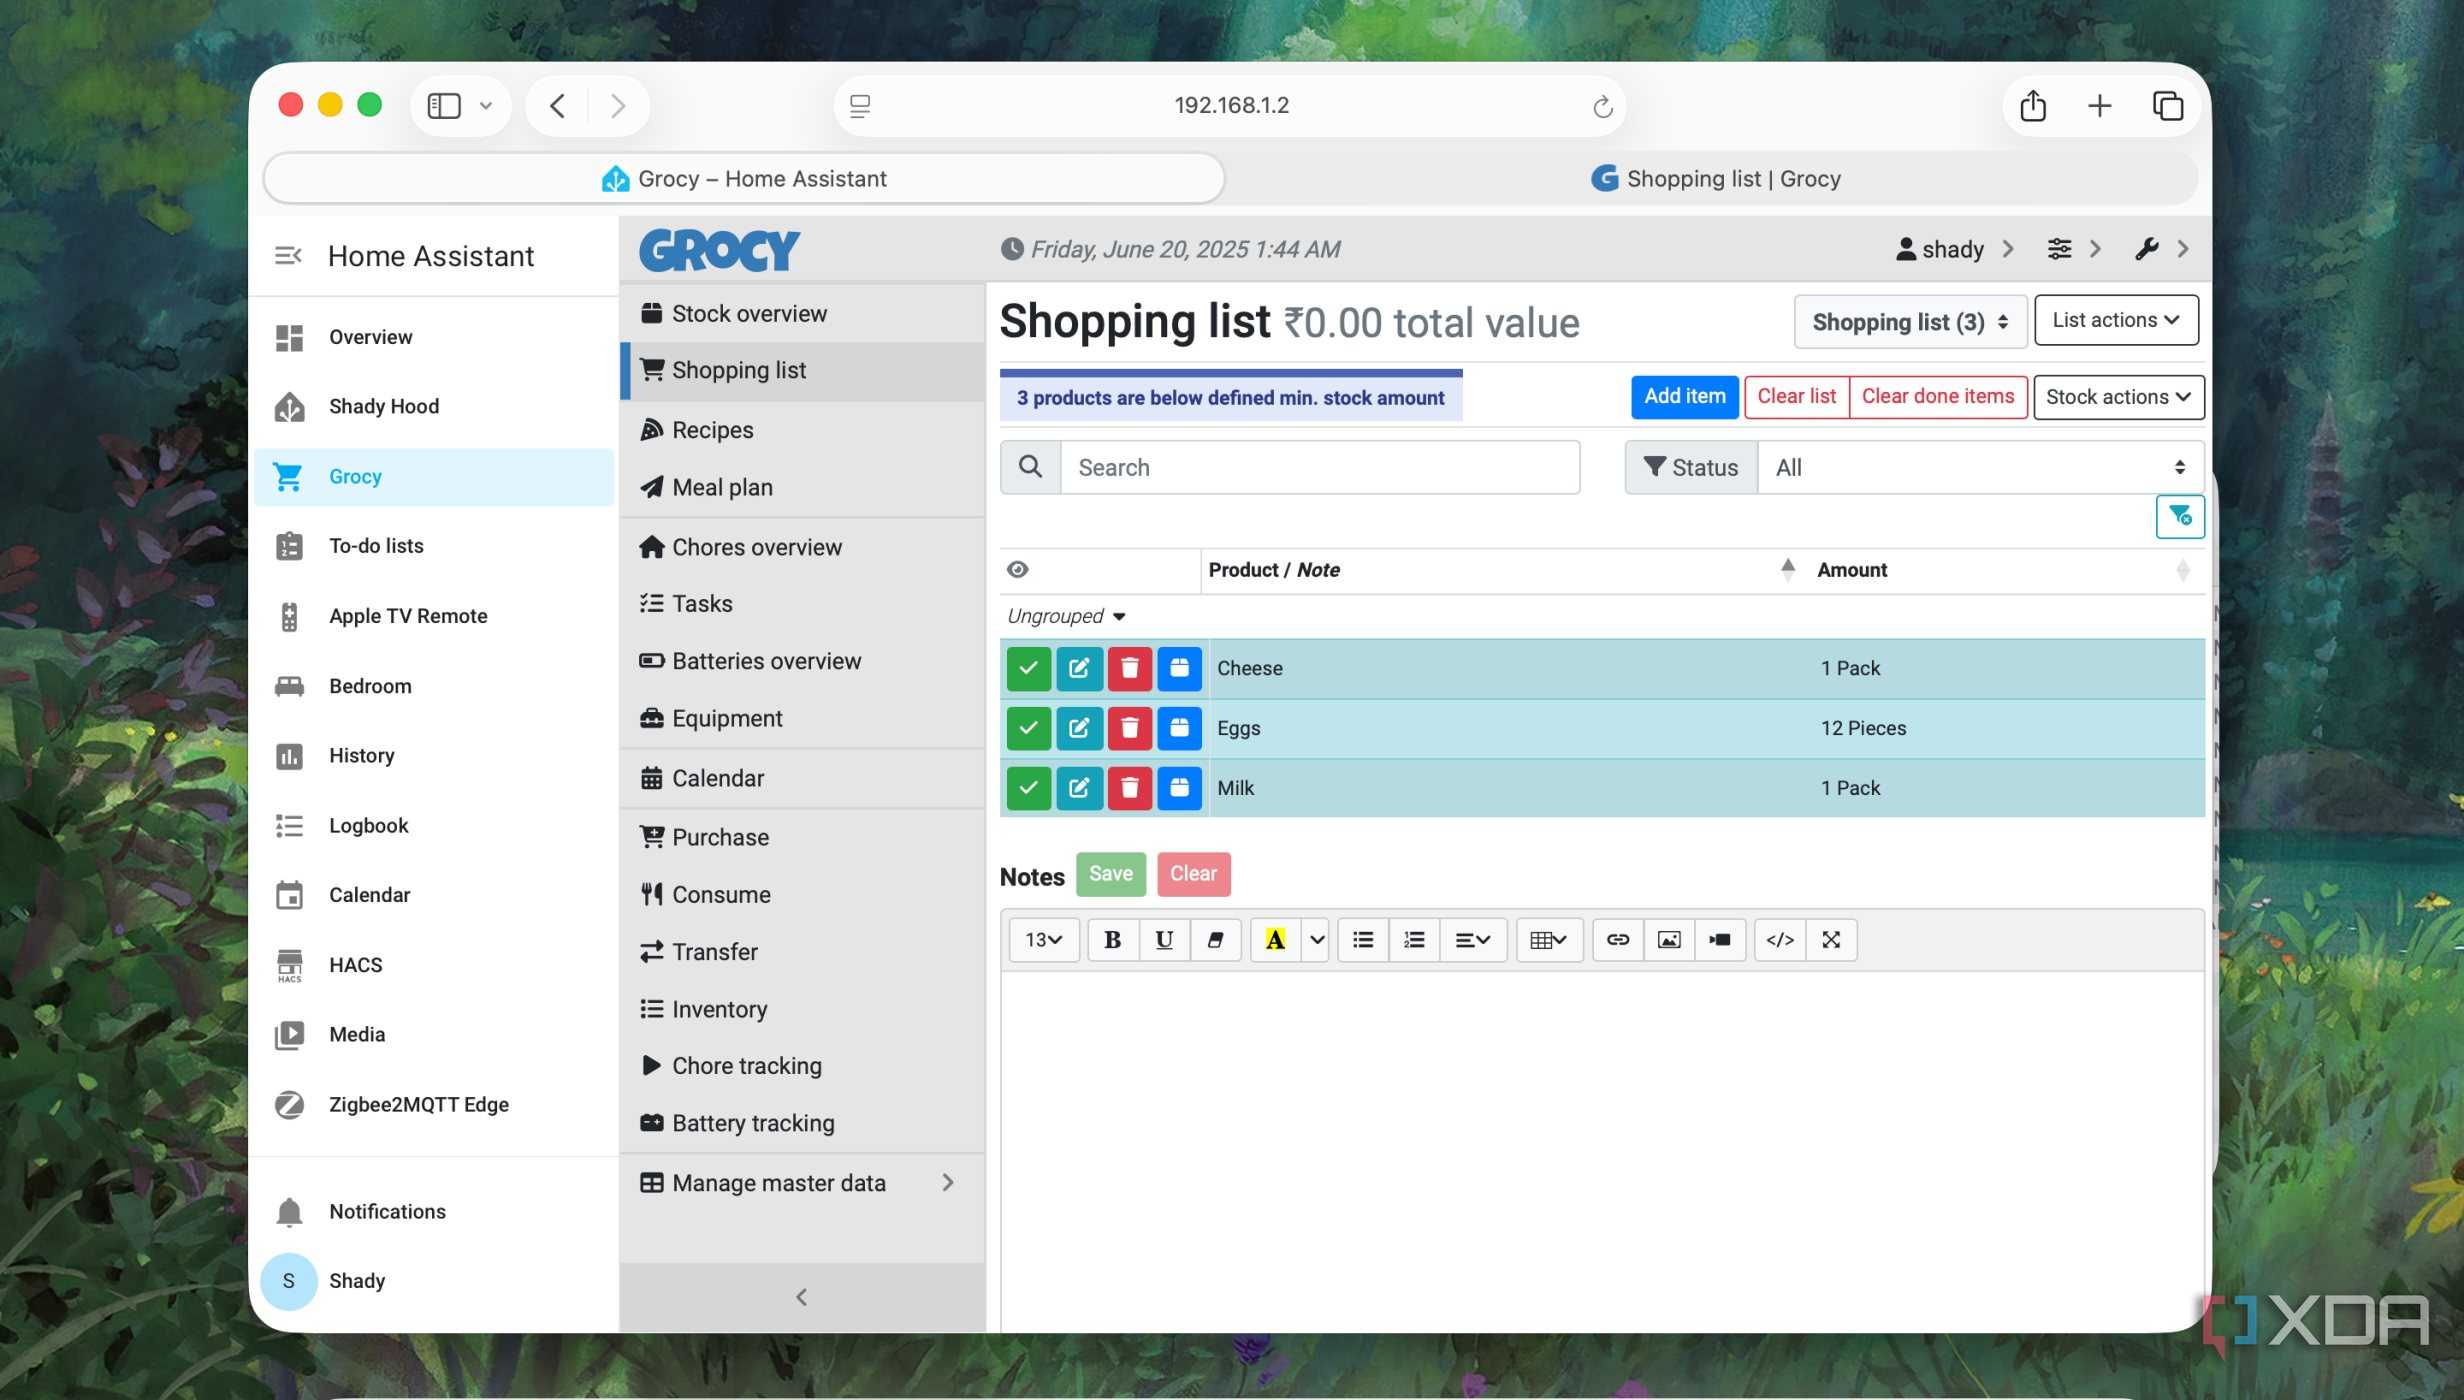Screen dimensions: 2464x1400
Task: Toggle bold in Notes editor
Action: (1112, 940)
